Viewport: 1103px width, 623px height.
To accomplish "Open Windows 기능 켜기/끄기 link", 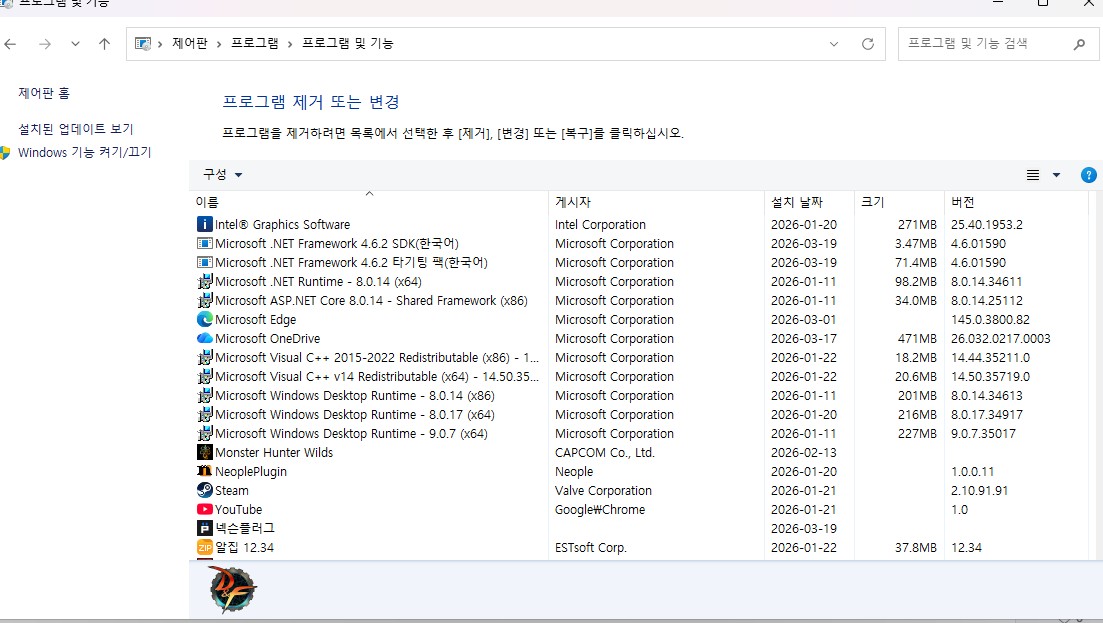I will pos(84,153).
